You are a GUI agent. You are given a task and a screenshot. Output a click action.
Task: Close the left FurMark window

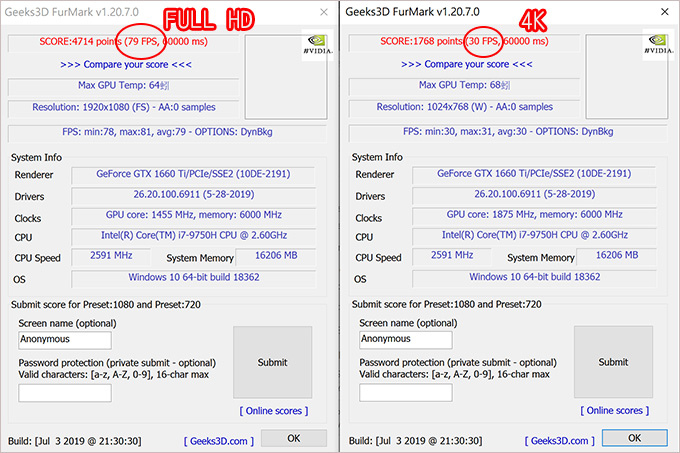coord(324,12)
